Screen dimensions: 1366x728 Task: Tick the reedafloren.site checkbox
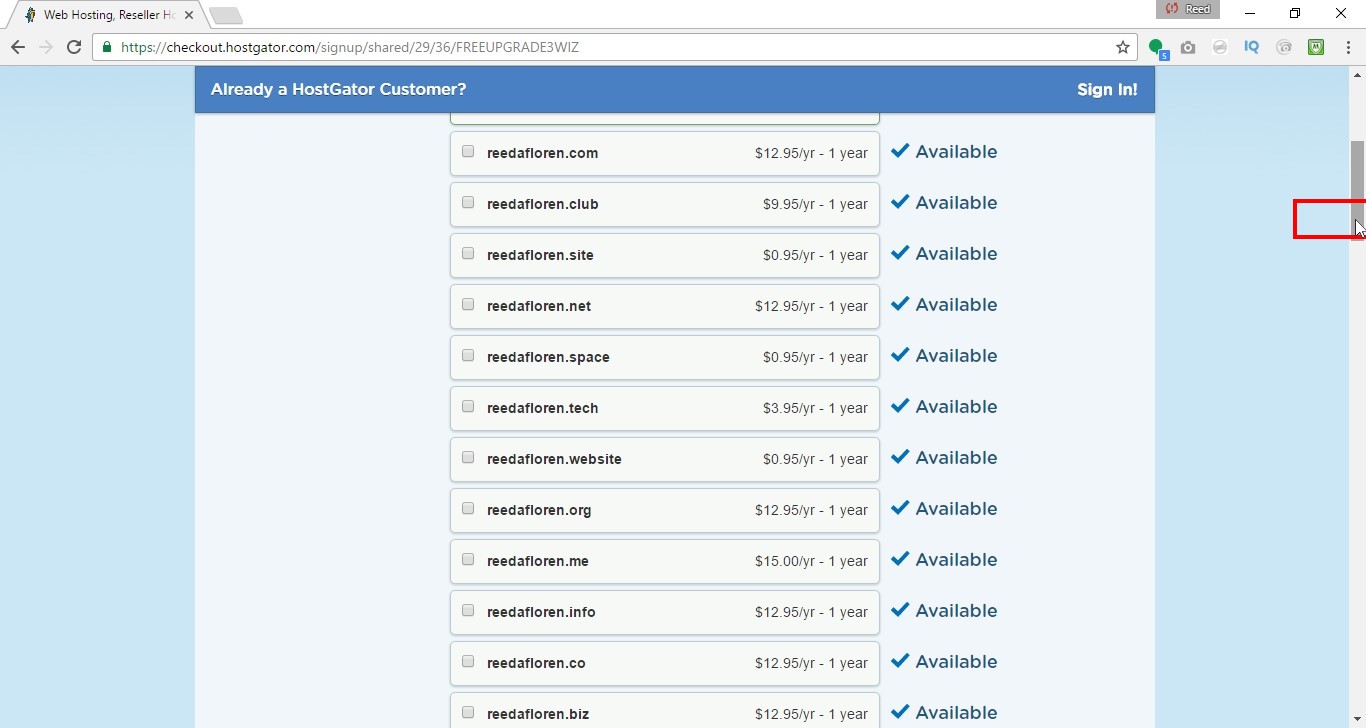coord(468,254)
